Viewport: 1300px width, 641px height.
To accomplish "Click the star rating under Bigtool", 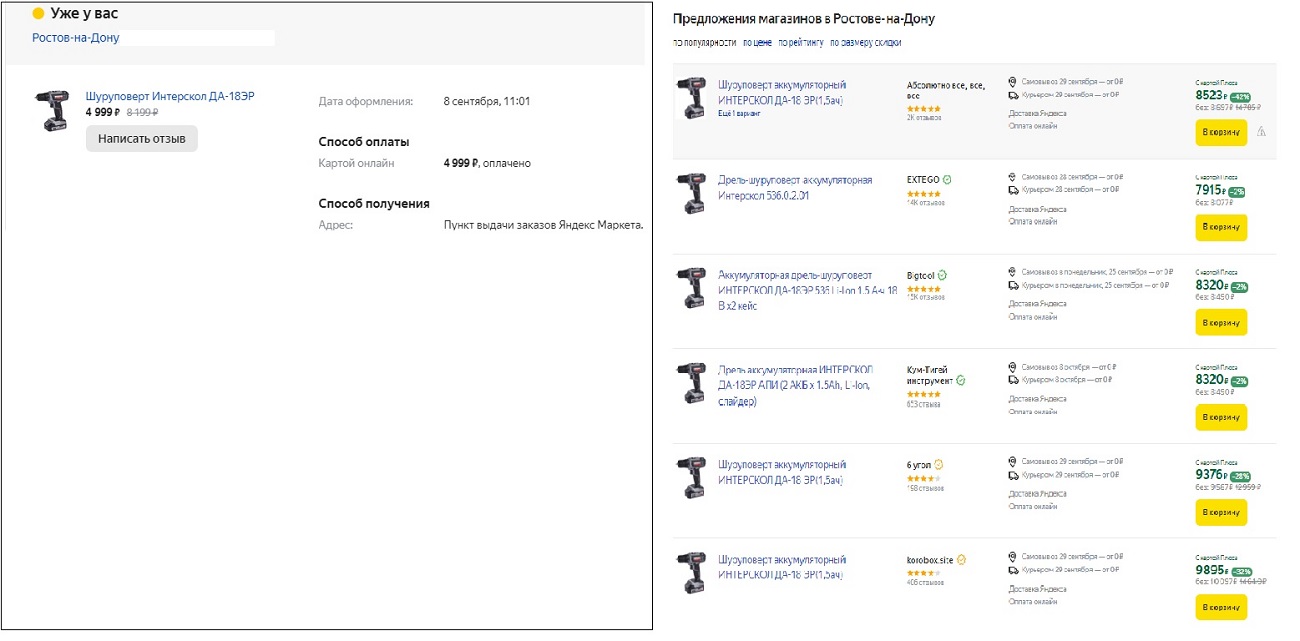I will click(x=923, y=288).
